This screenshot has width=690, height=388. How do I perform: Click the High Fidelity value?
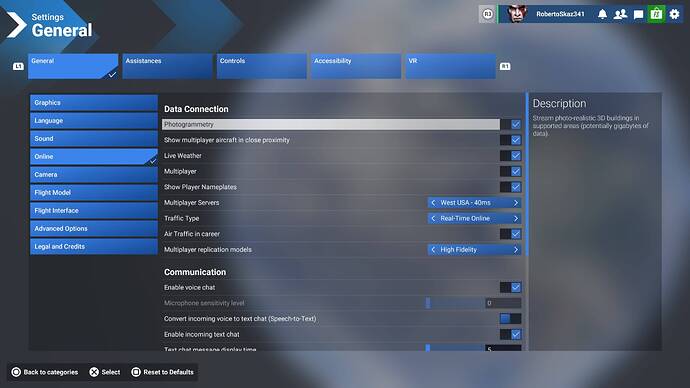[x=459, y=250]
